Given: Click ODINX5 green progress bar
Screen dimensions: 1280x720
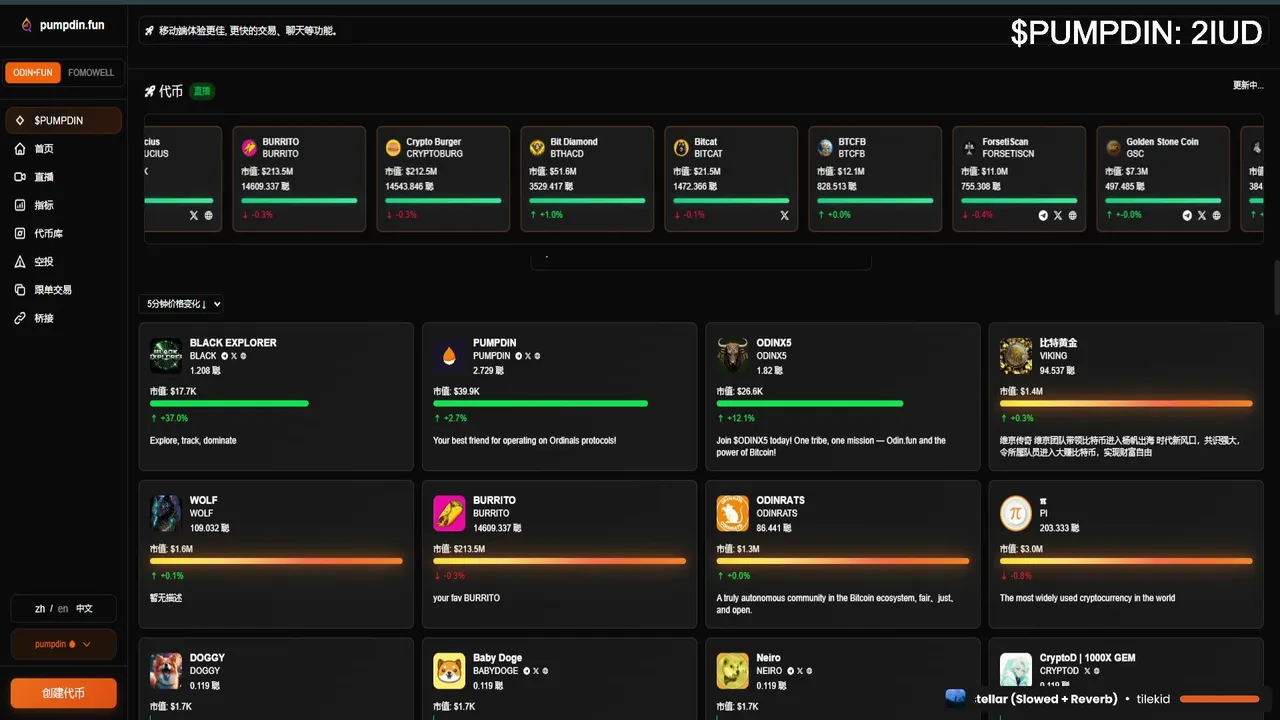Looking at the screenshot, I should (x=810, y=403).
